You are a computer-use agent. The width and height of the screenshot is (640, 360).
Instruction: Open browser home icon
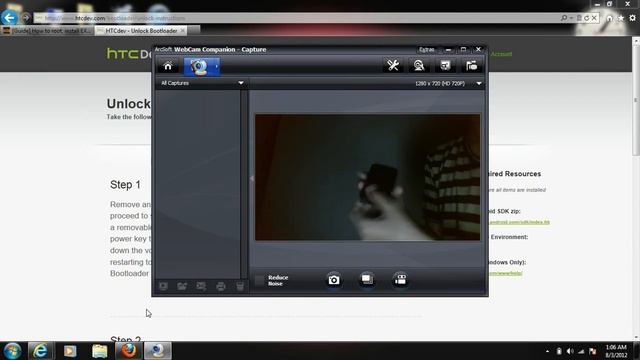(609, 18)
